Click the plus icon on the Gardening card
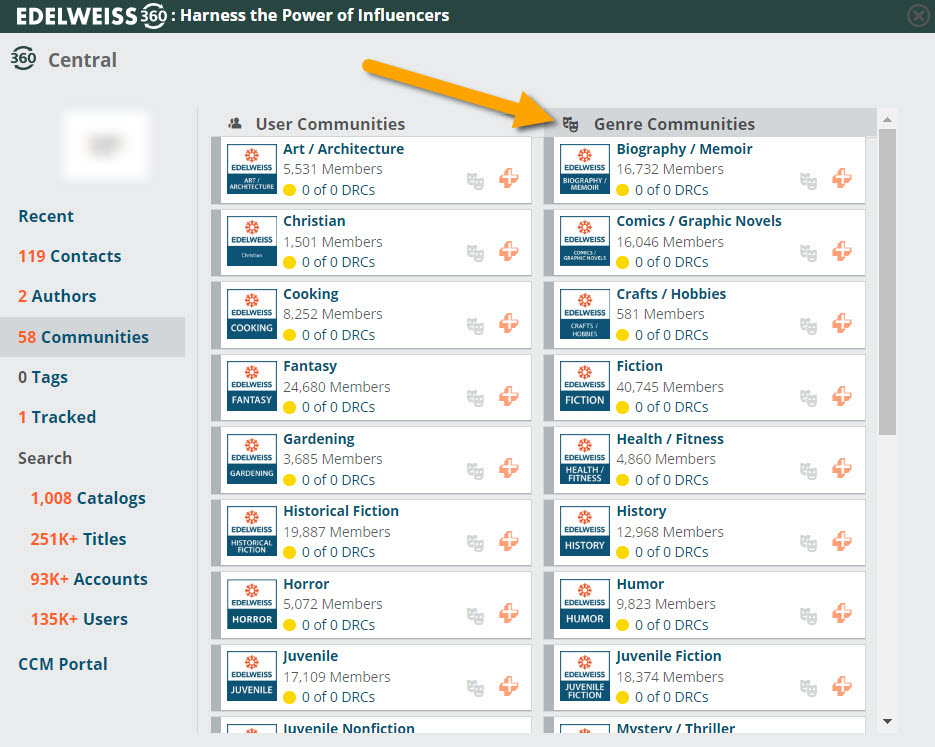Screen dimensions: 935x747 (x=509, y=469)
